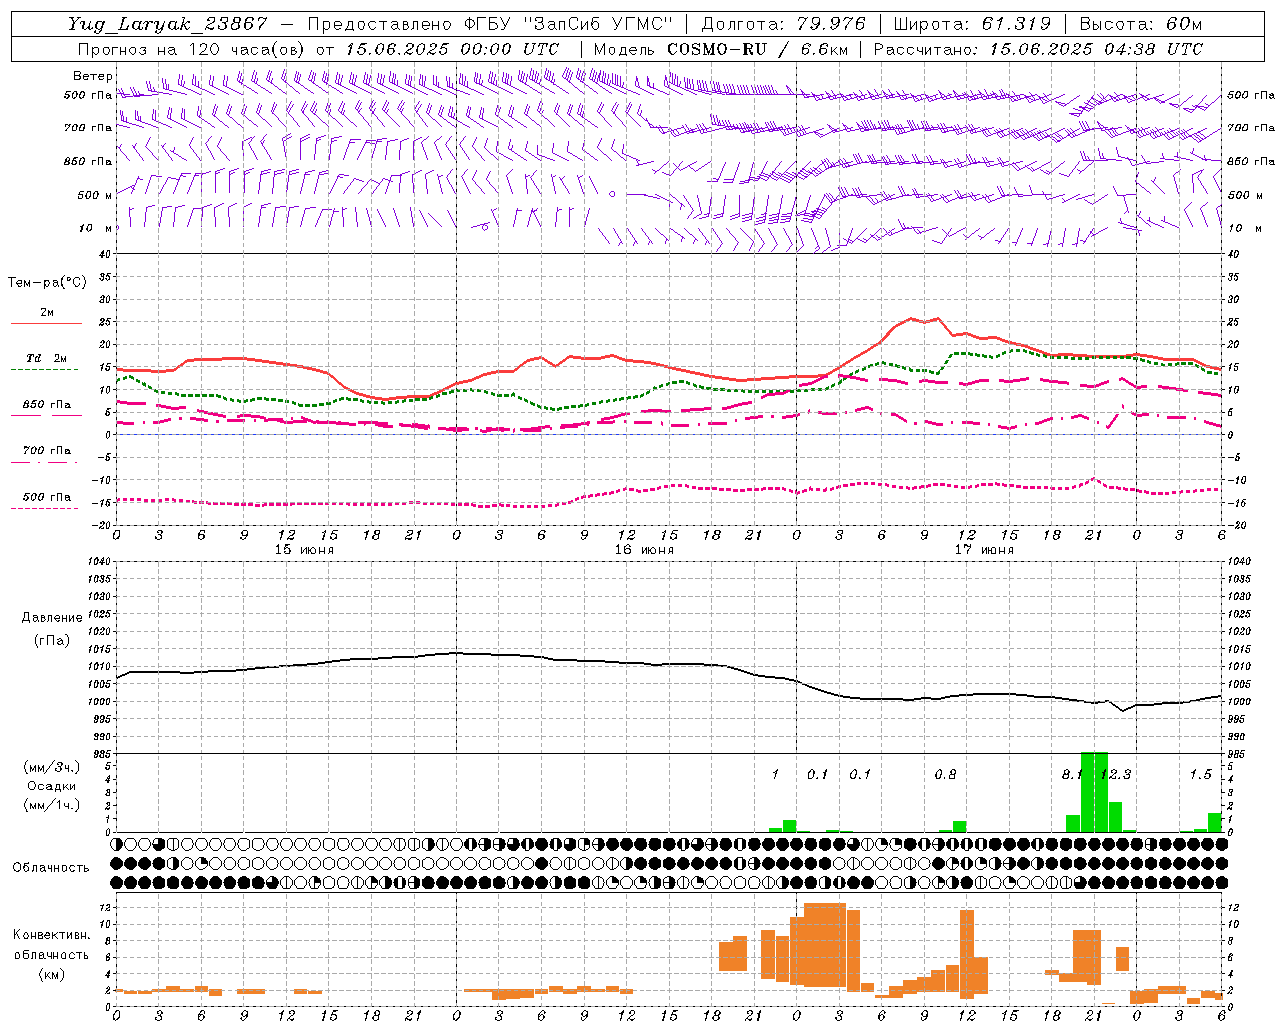The height and width of the screenshot is (1024, 1280).
Task: Click the (мм/1ч.) precipitation unit label
Action: click(x=51, y=805)
